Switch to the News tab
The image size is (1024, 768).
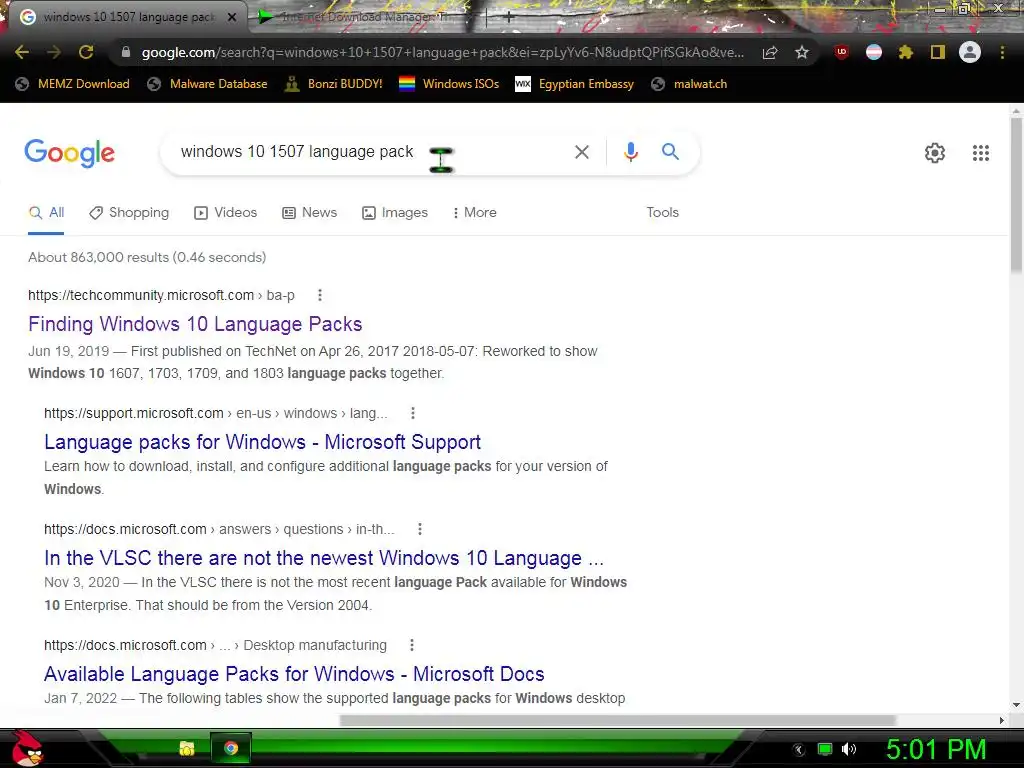pos(310,212)
